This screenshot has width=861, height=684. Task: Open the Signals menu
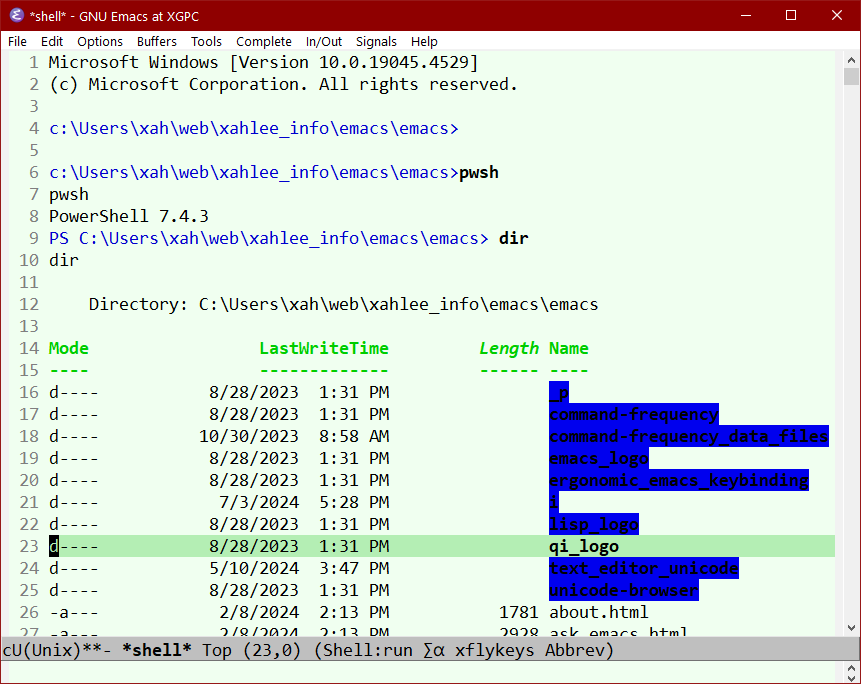[x=376, y=41]
